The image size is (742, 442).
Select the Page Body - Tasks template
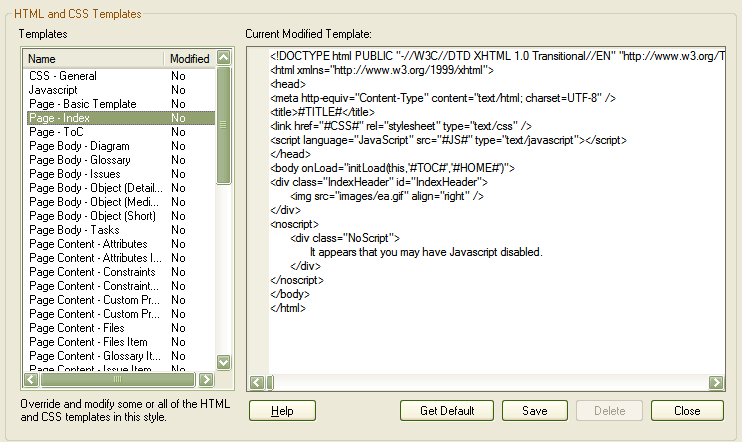click(x=121, y=230)
